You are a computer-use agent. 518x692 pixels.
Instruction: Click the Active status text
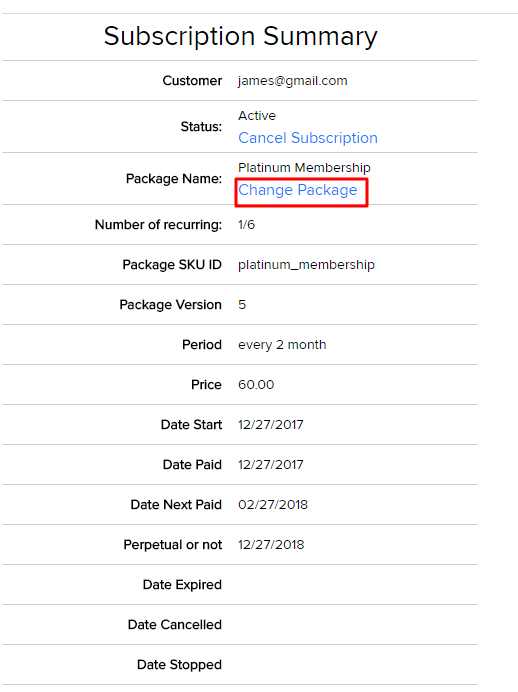coord(257,116)
